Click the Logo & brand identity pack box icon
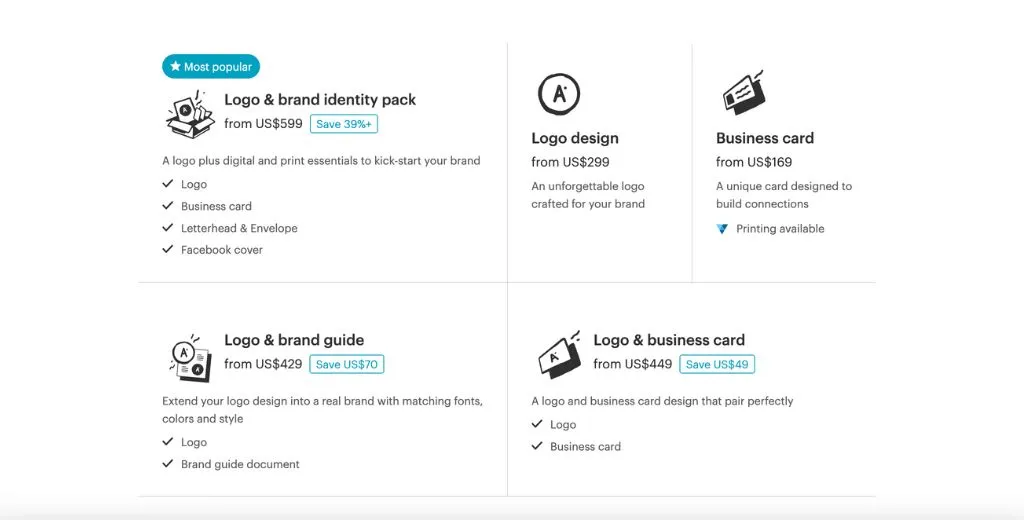Image resolution: width=1024 pixels, height=520 pixels. (190, 113)
